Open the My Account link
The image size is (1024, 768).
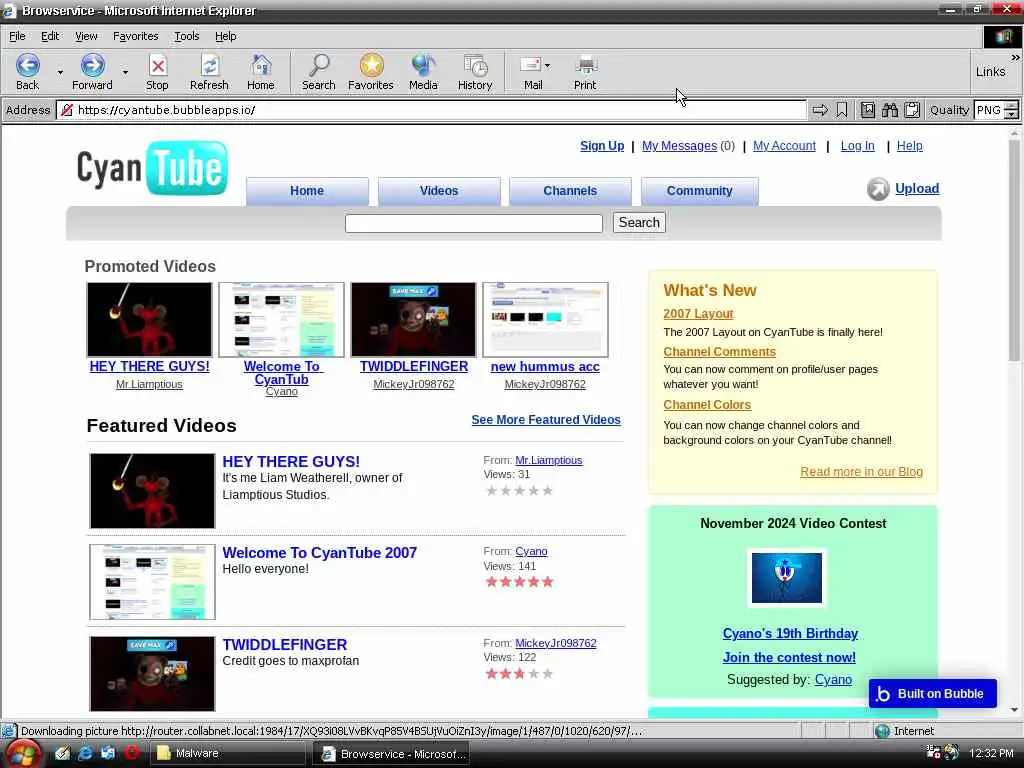pyautogui.click(x=784, y=146)
